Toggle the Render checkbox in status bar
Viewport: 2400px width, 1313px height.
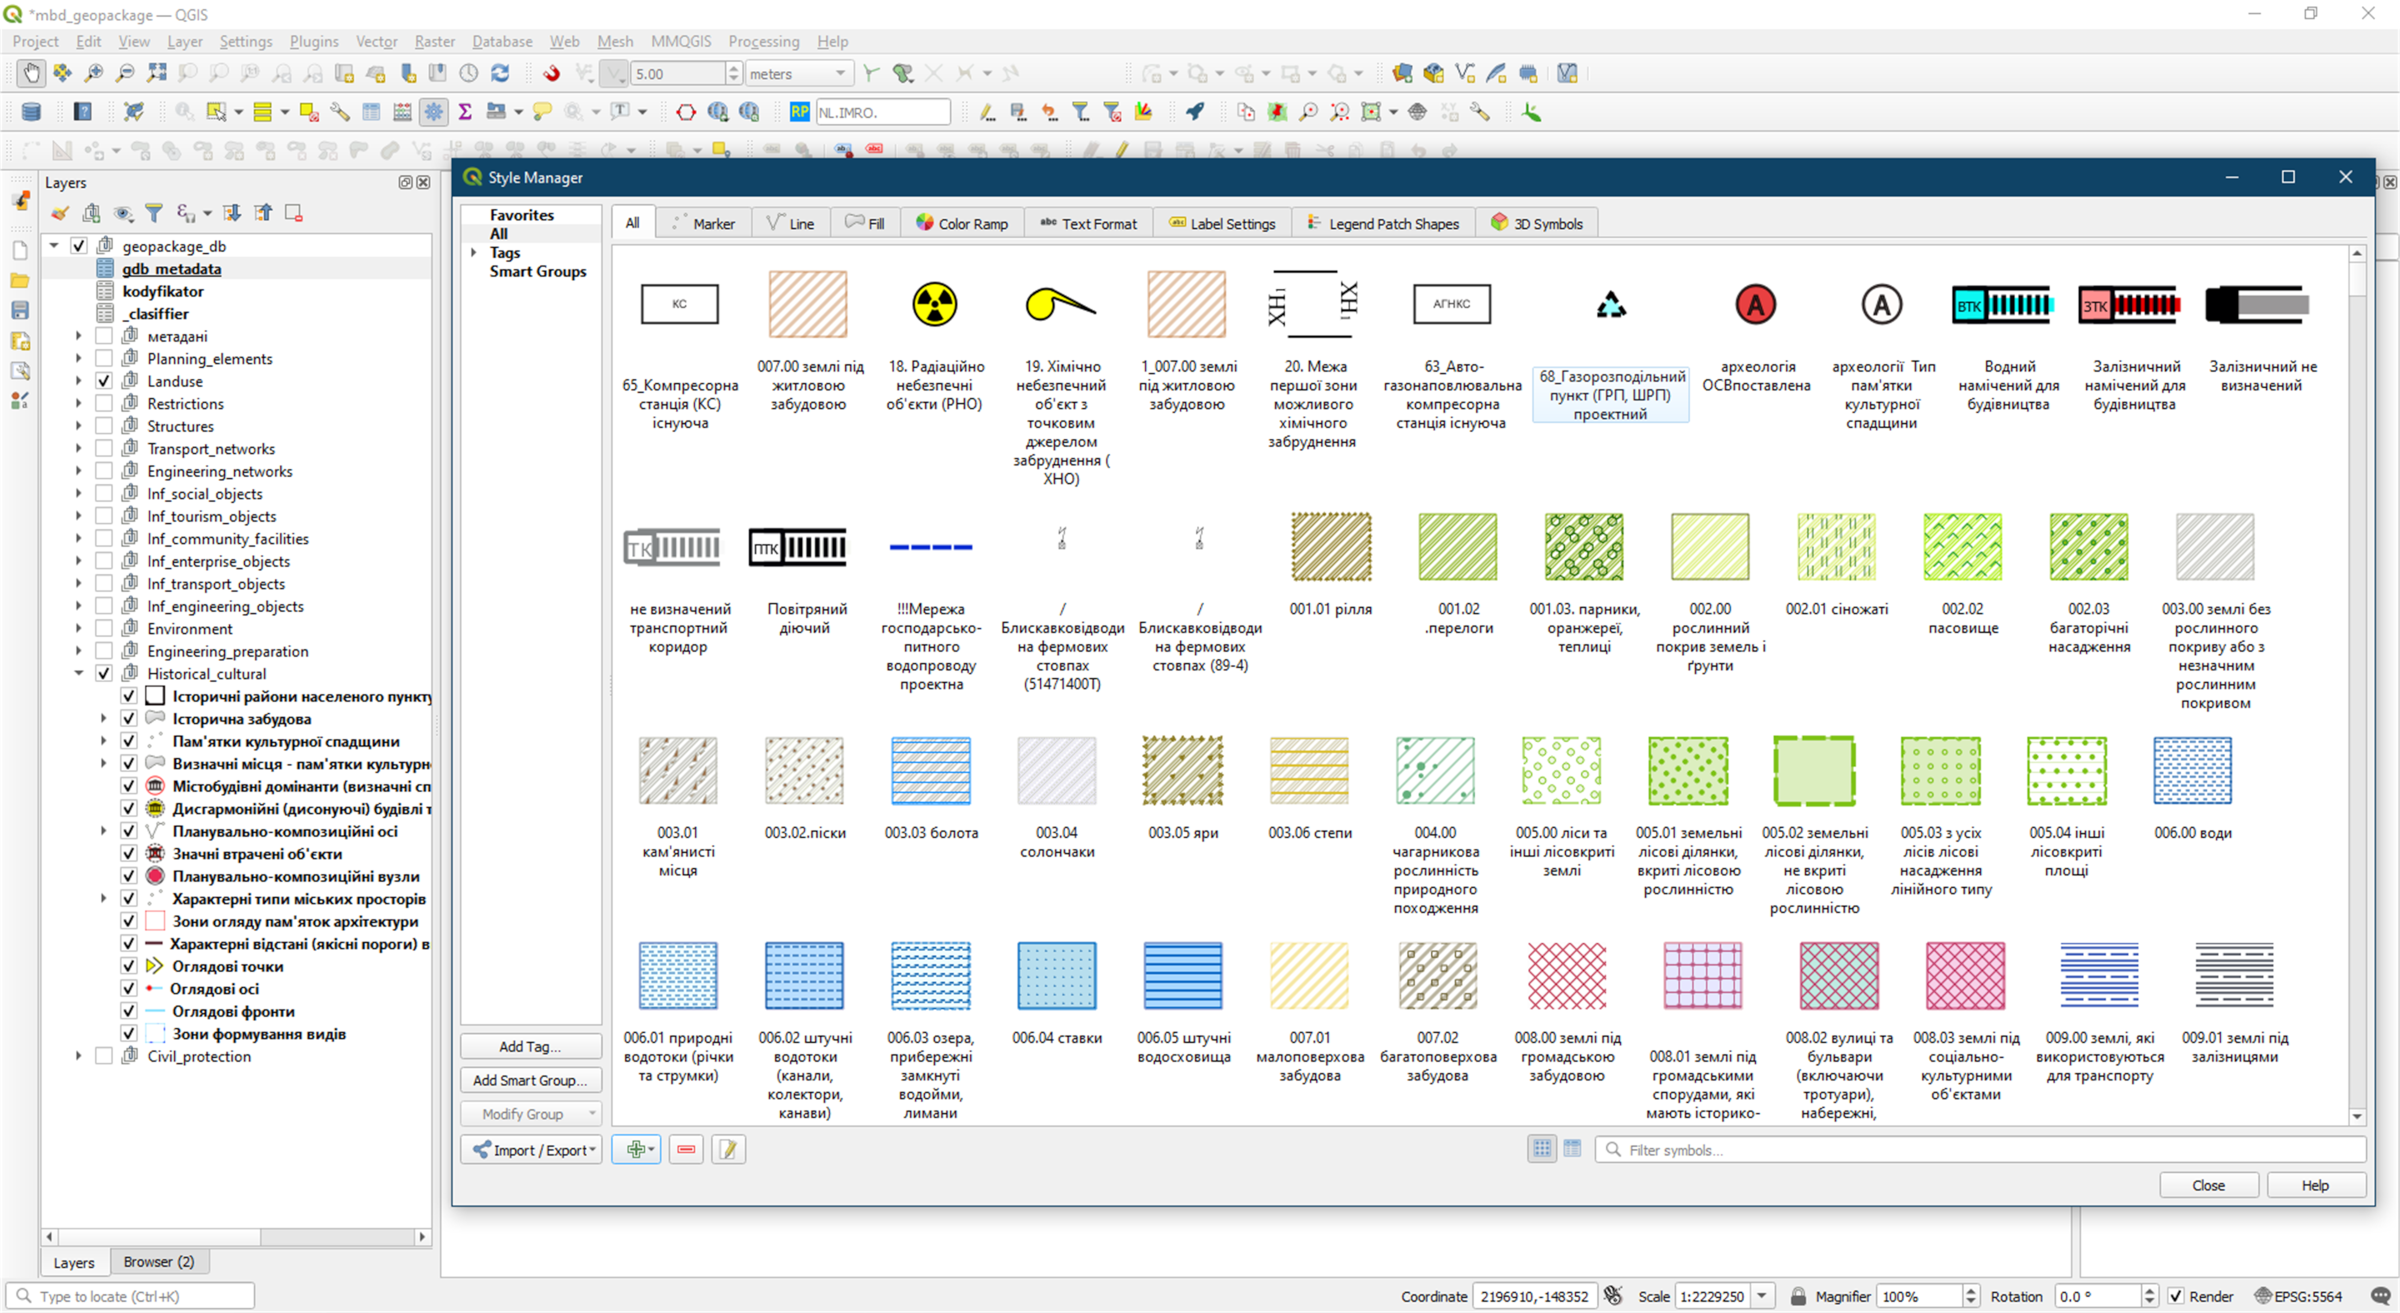pos(2176,1296)
